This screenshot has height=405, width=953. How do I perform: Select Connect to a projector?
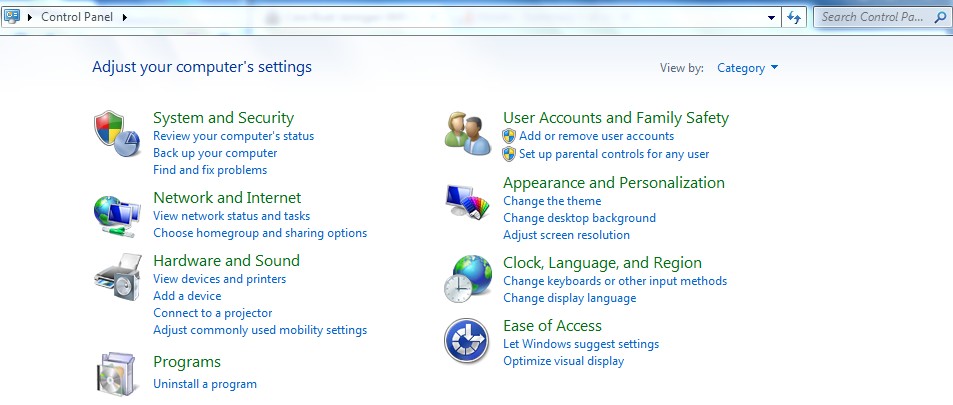(x=213, y=313)
